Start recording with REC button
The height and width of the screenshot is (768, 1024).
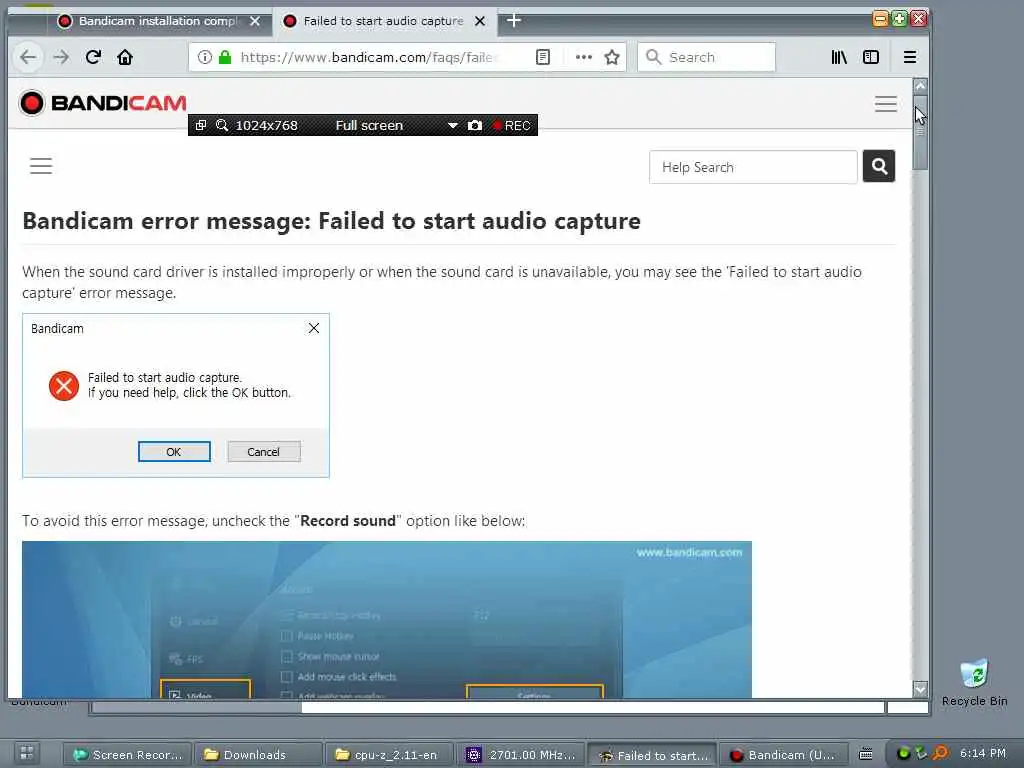[x=512, y=125]
